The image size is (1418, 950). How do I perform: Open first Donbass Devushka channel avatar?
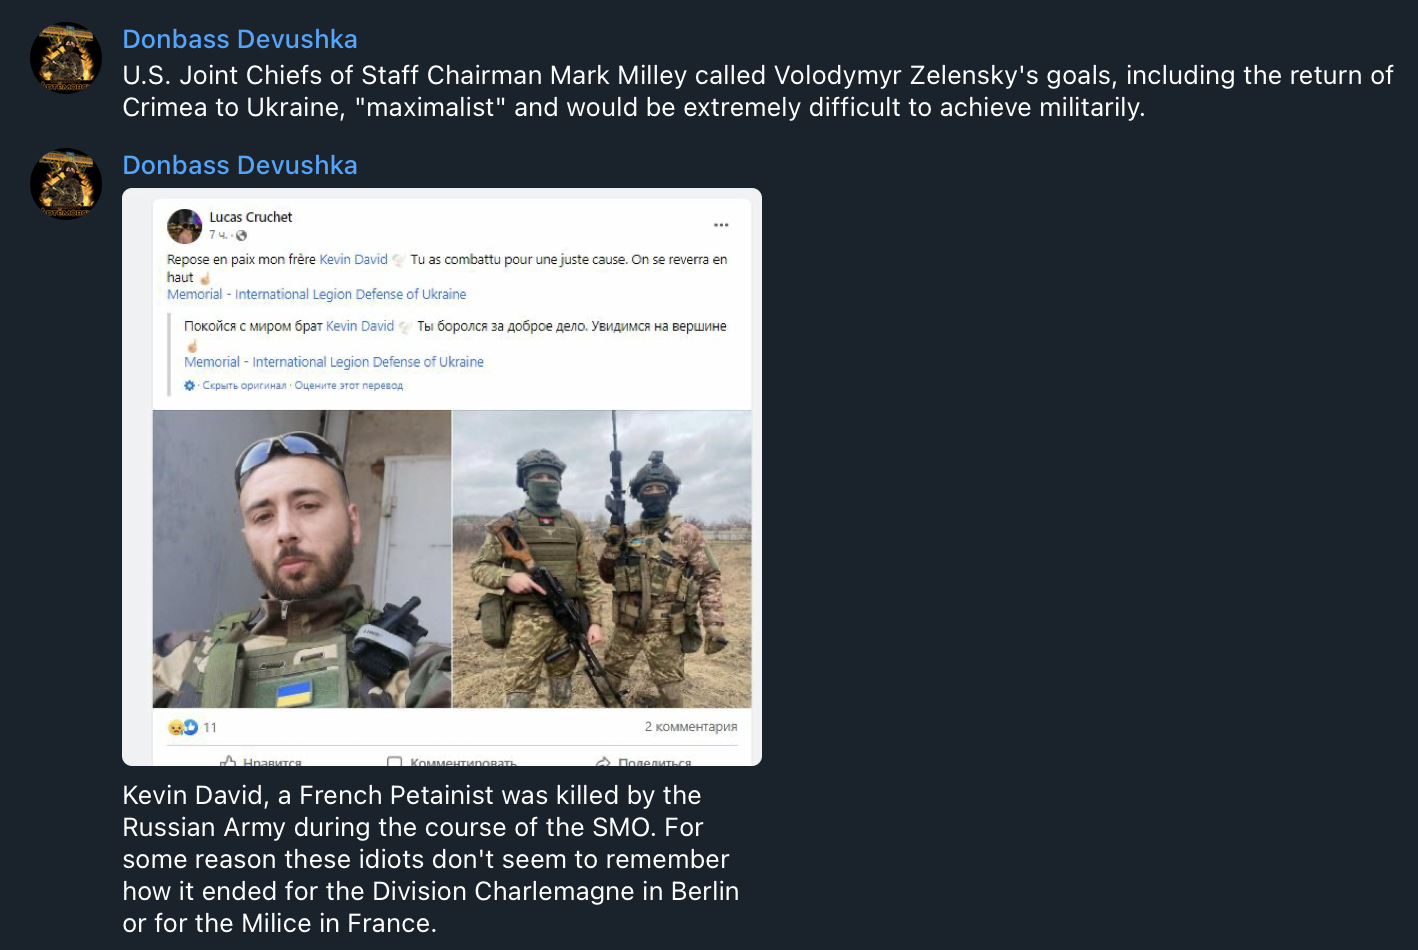[66, 58]
